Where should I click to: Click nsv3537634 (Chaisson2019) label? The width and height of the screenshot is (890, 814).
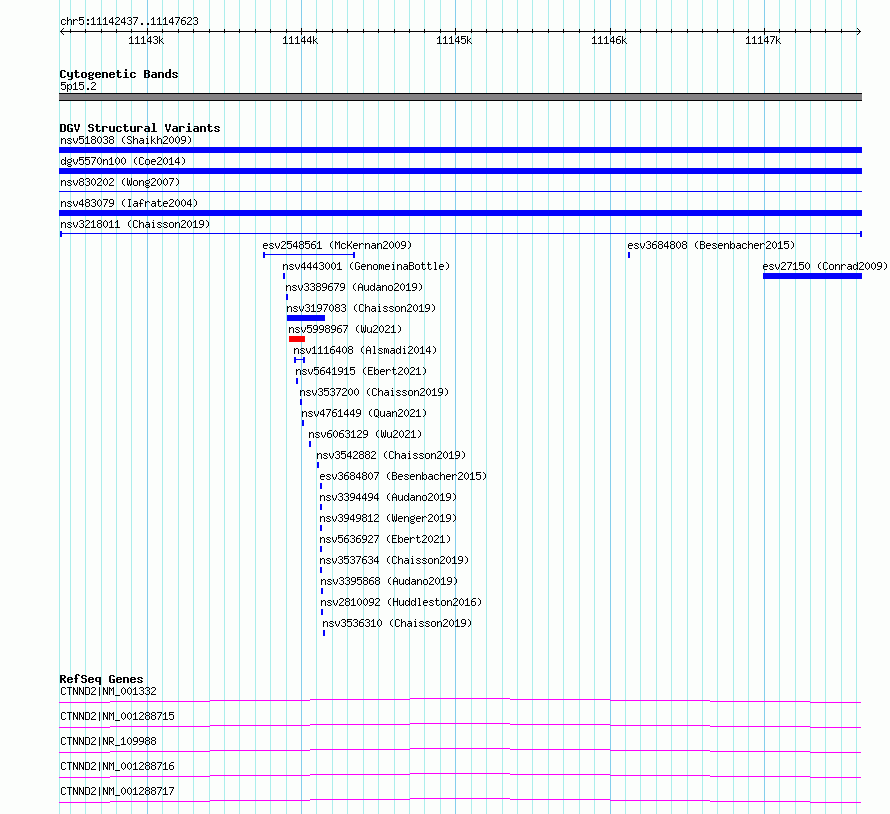394,560
